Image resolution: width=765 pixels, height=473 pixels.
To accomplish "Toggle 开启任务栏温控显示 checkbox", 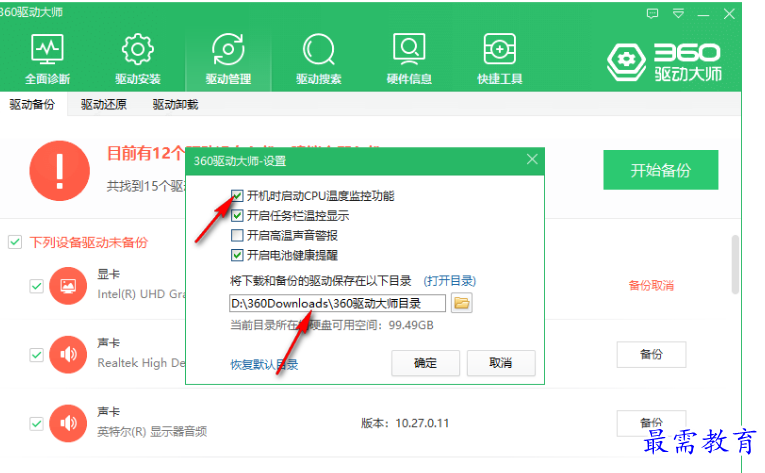I will click(237, 215).
